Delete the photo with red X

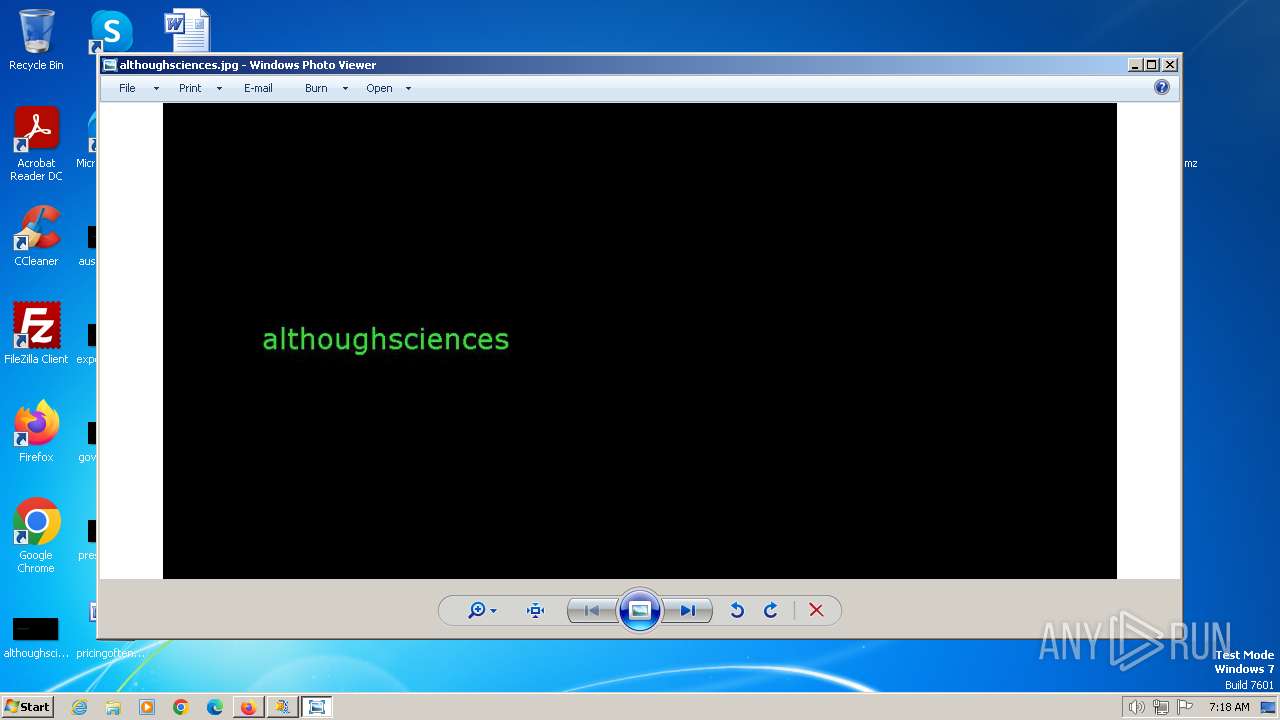pos(816,610)
